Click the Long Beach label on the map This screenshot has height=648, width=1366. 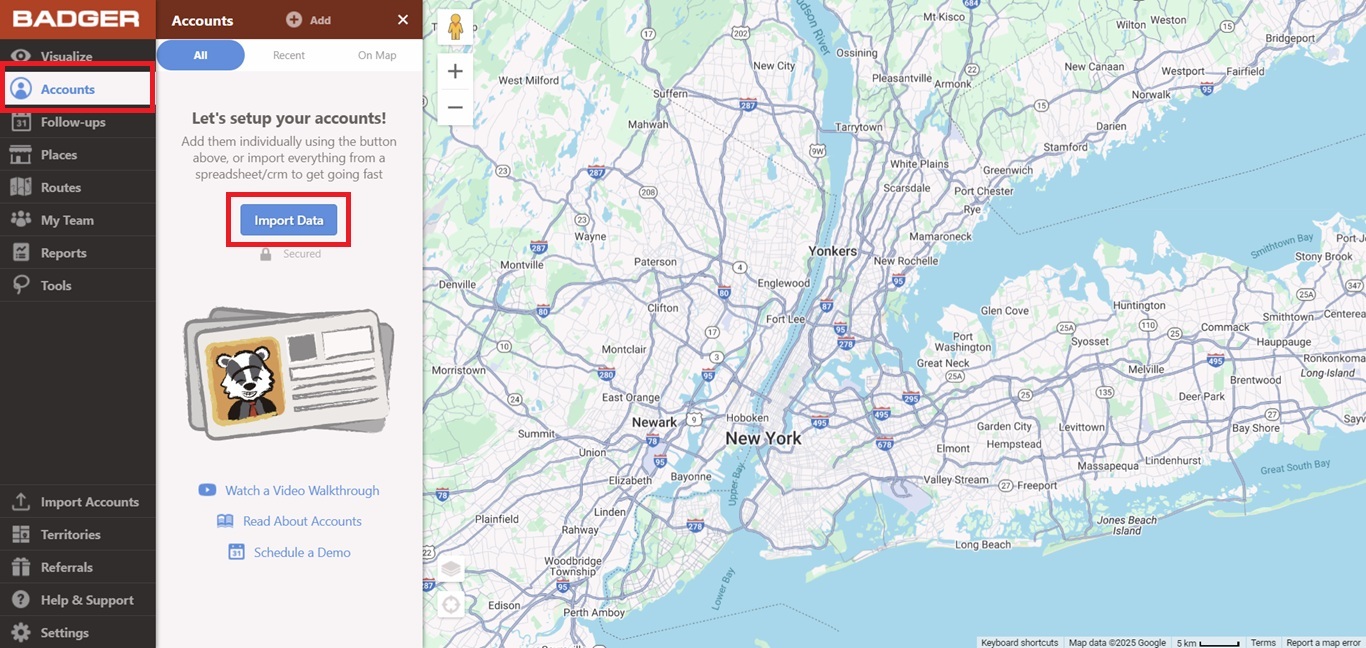(983, 545)
